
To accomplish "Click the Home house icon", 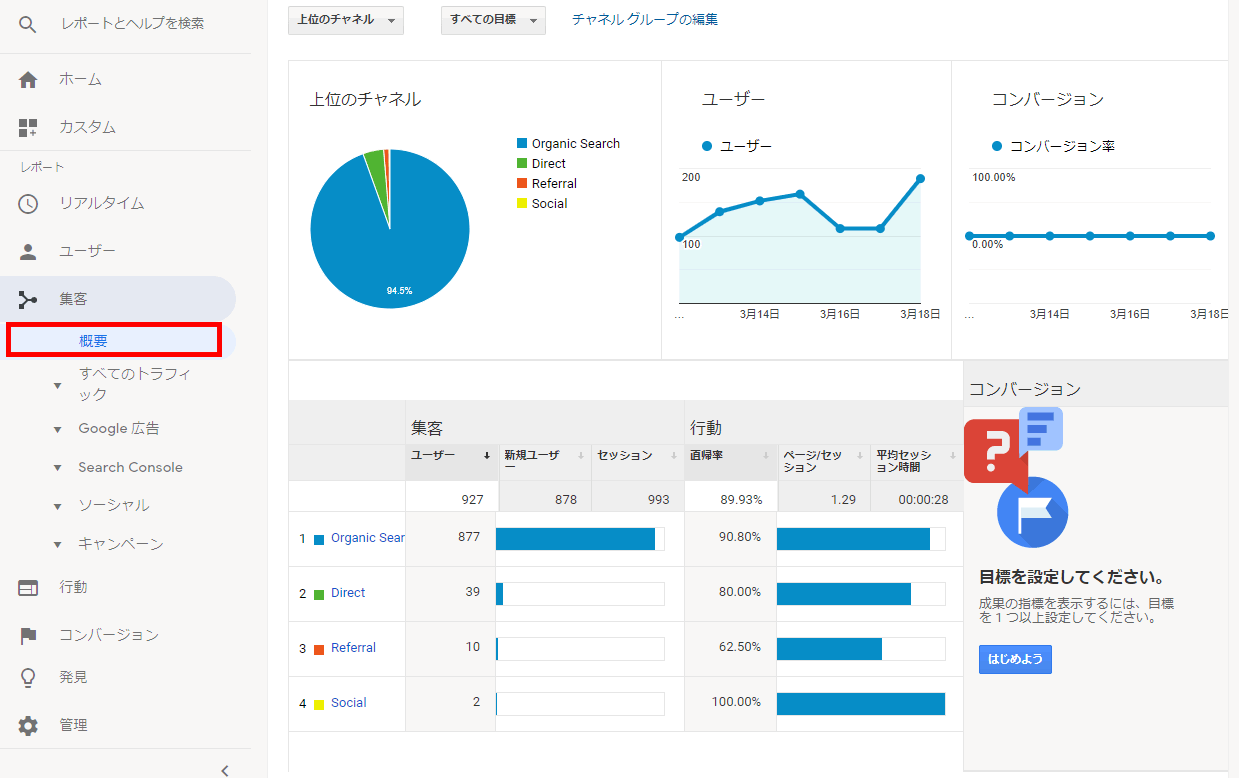I will [28, 80].
